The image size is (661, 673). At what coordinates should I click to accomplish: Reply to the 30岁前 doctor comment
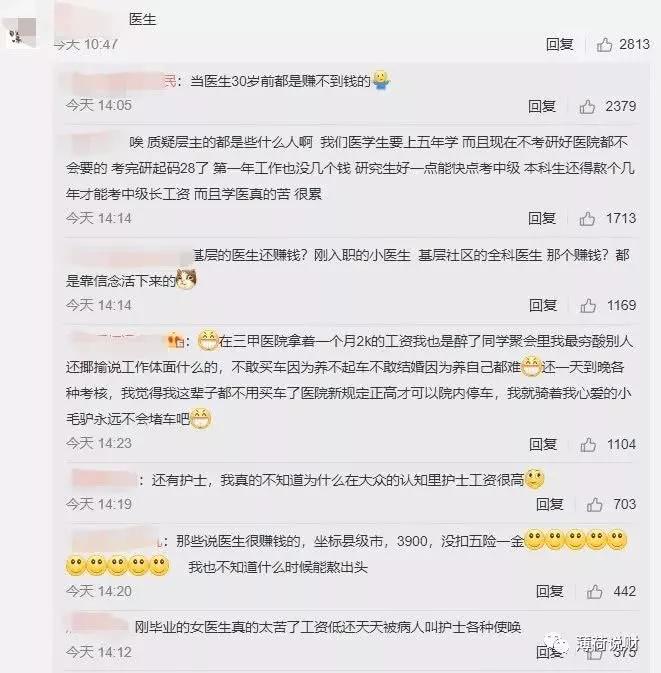(542, 106)
